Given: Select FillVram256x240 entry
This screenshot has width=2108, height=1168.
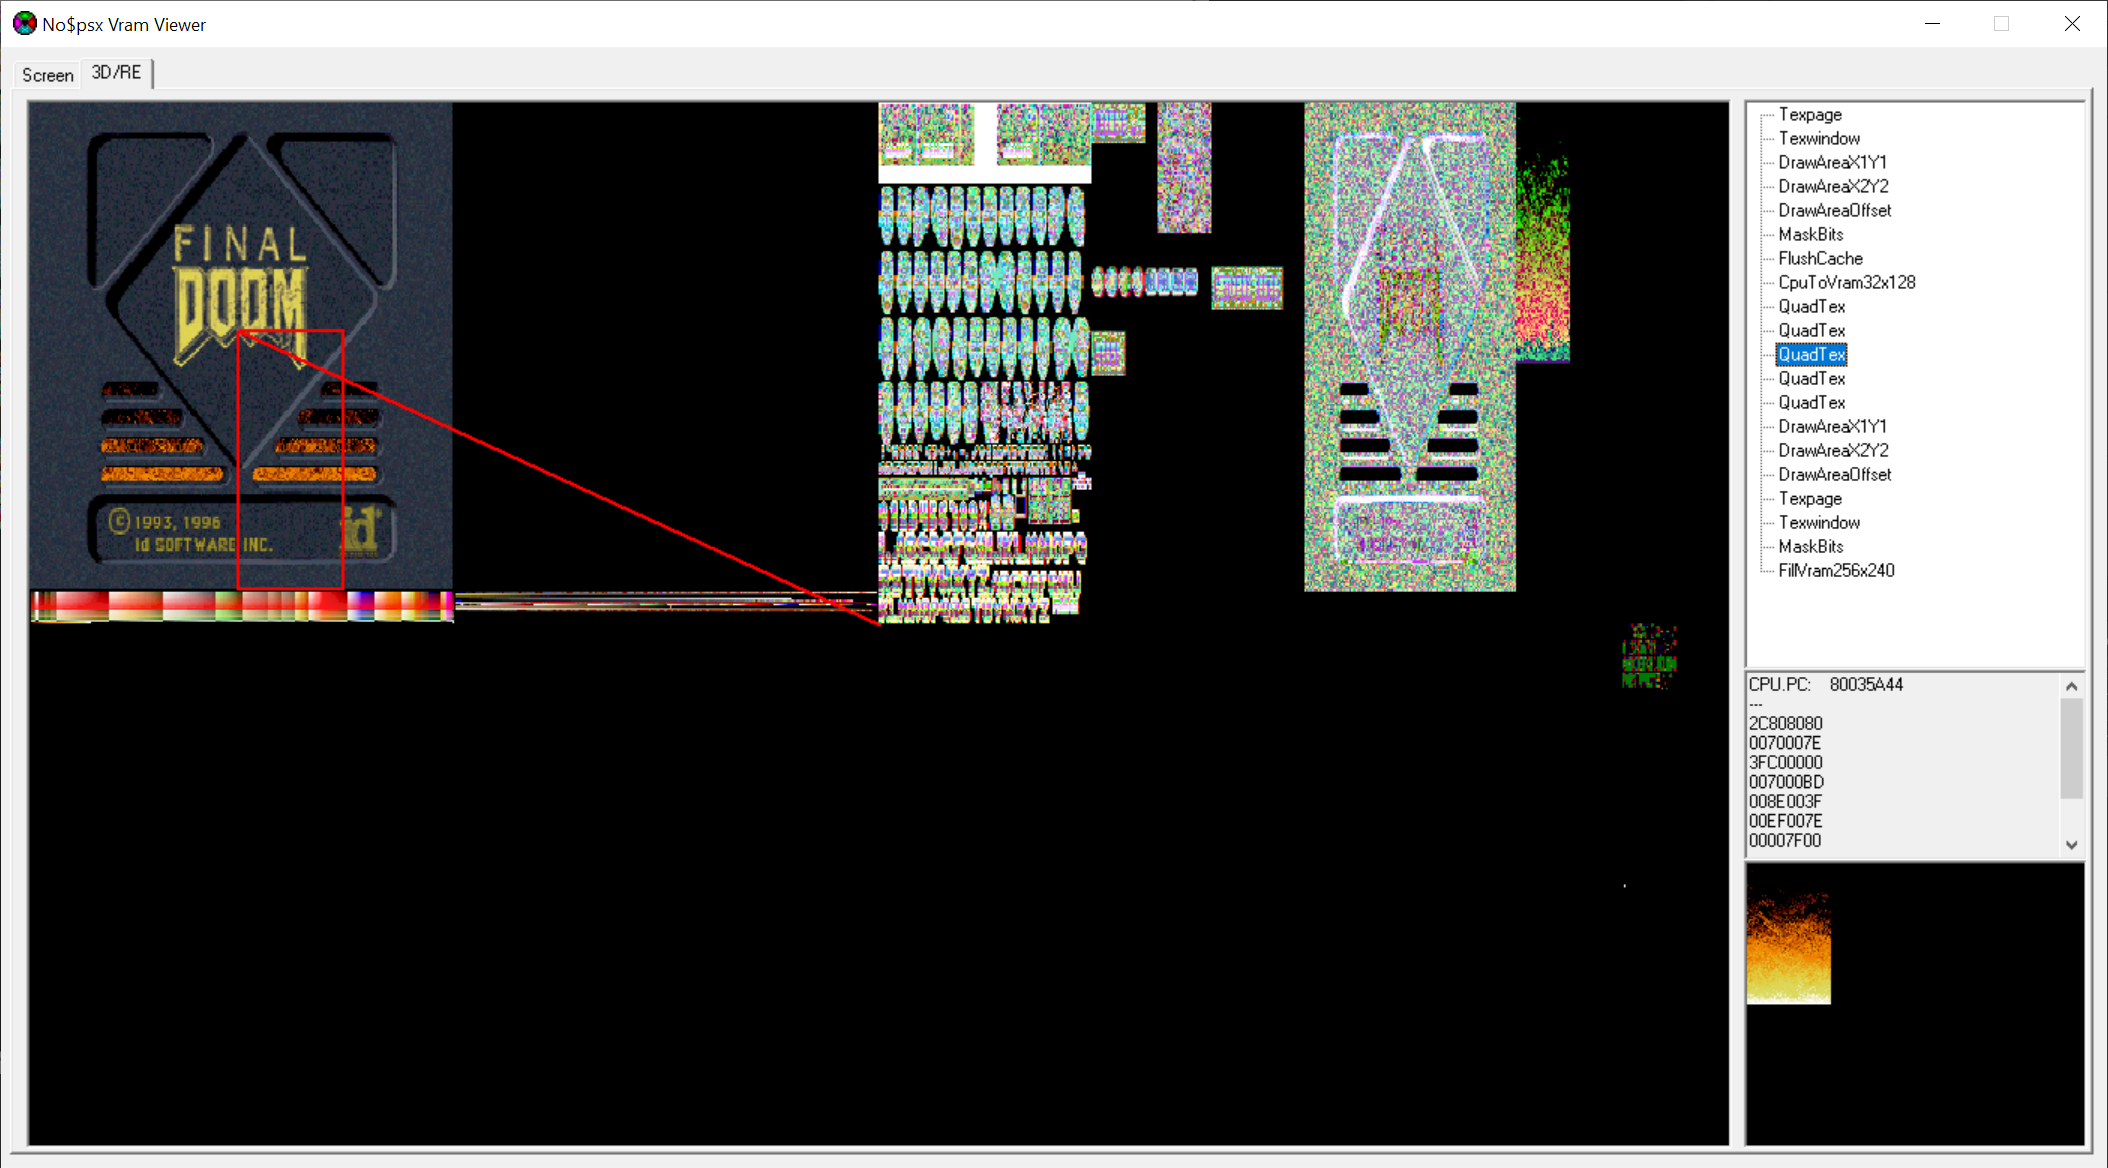Looking at the screenshot, I should [x=1835, y=571].
